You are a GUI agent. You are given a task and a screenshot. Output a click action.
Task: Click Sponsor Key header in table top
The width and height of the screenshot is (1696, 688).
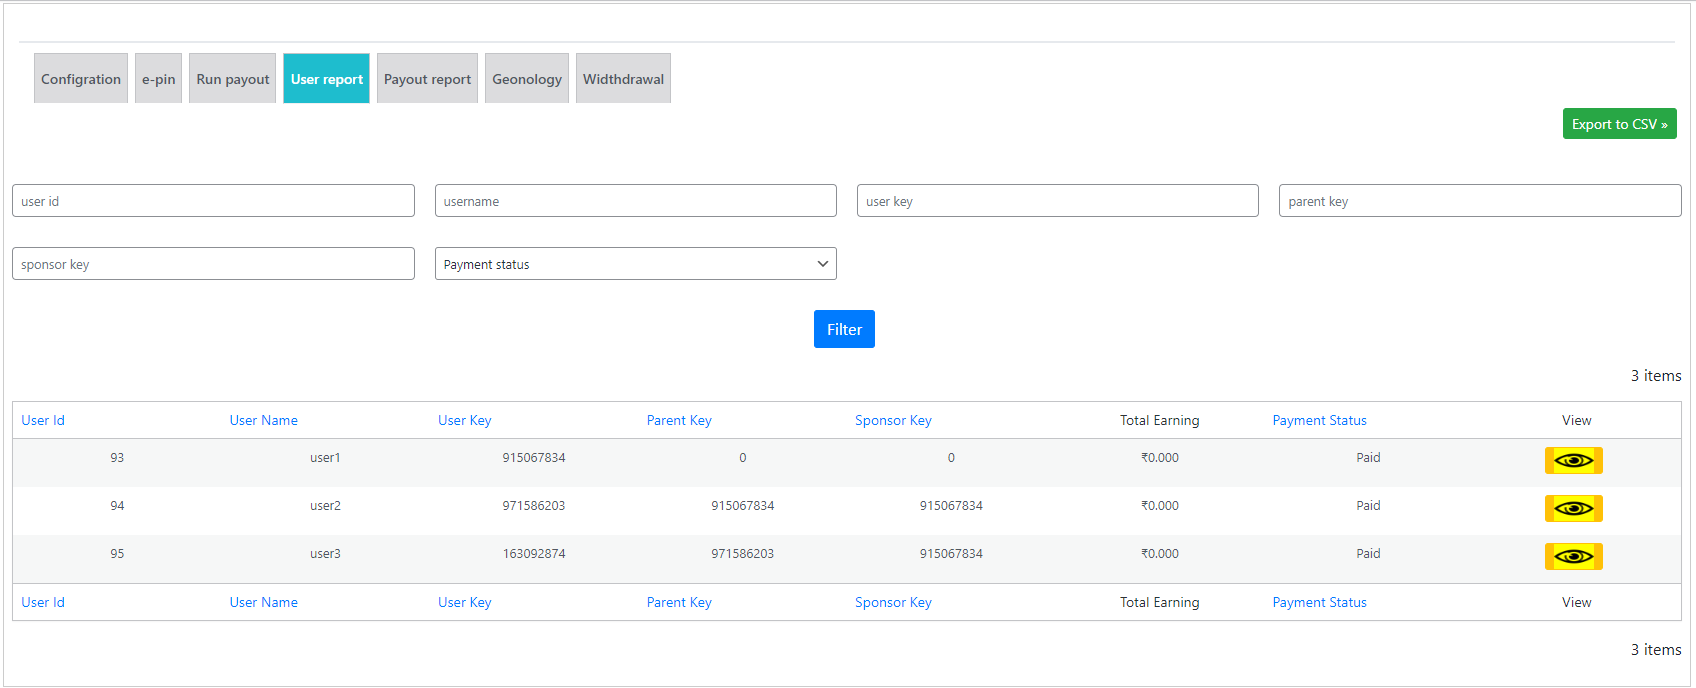click(x=893, y=420)
